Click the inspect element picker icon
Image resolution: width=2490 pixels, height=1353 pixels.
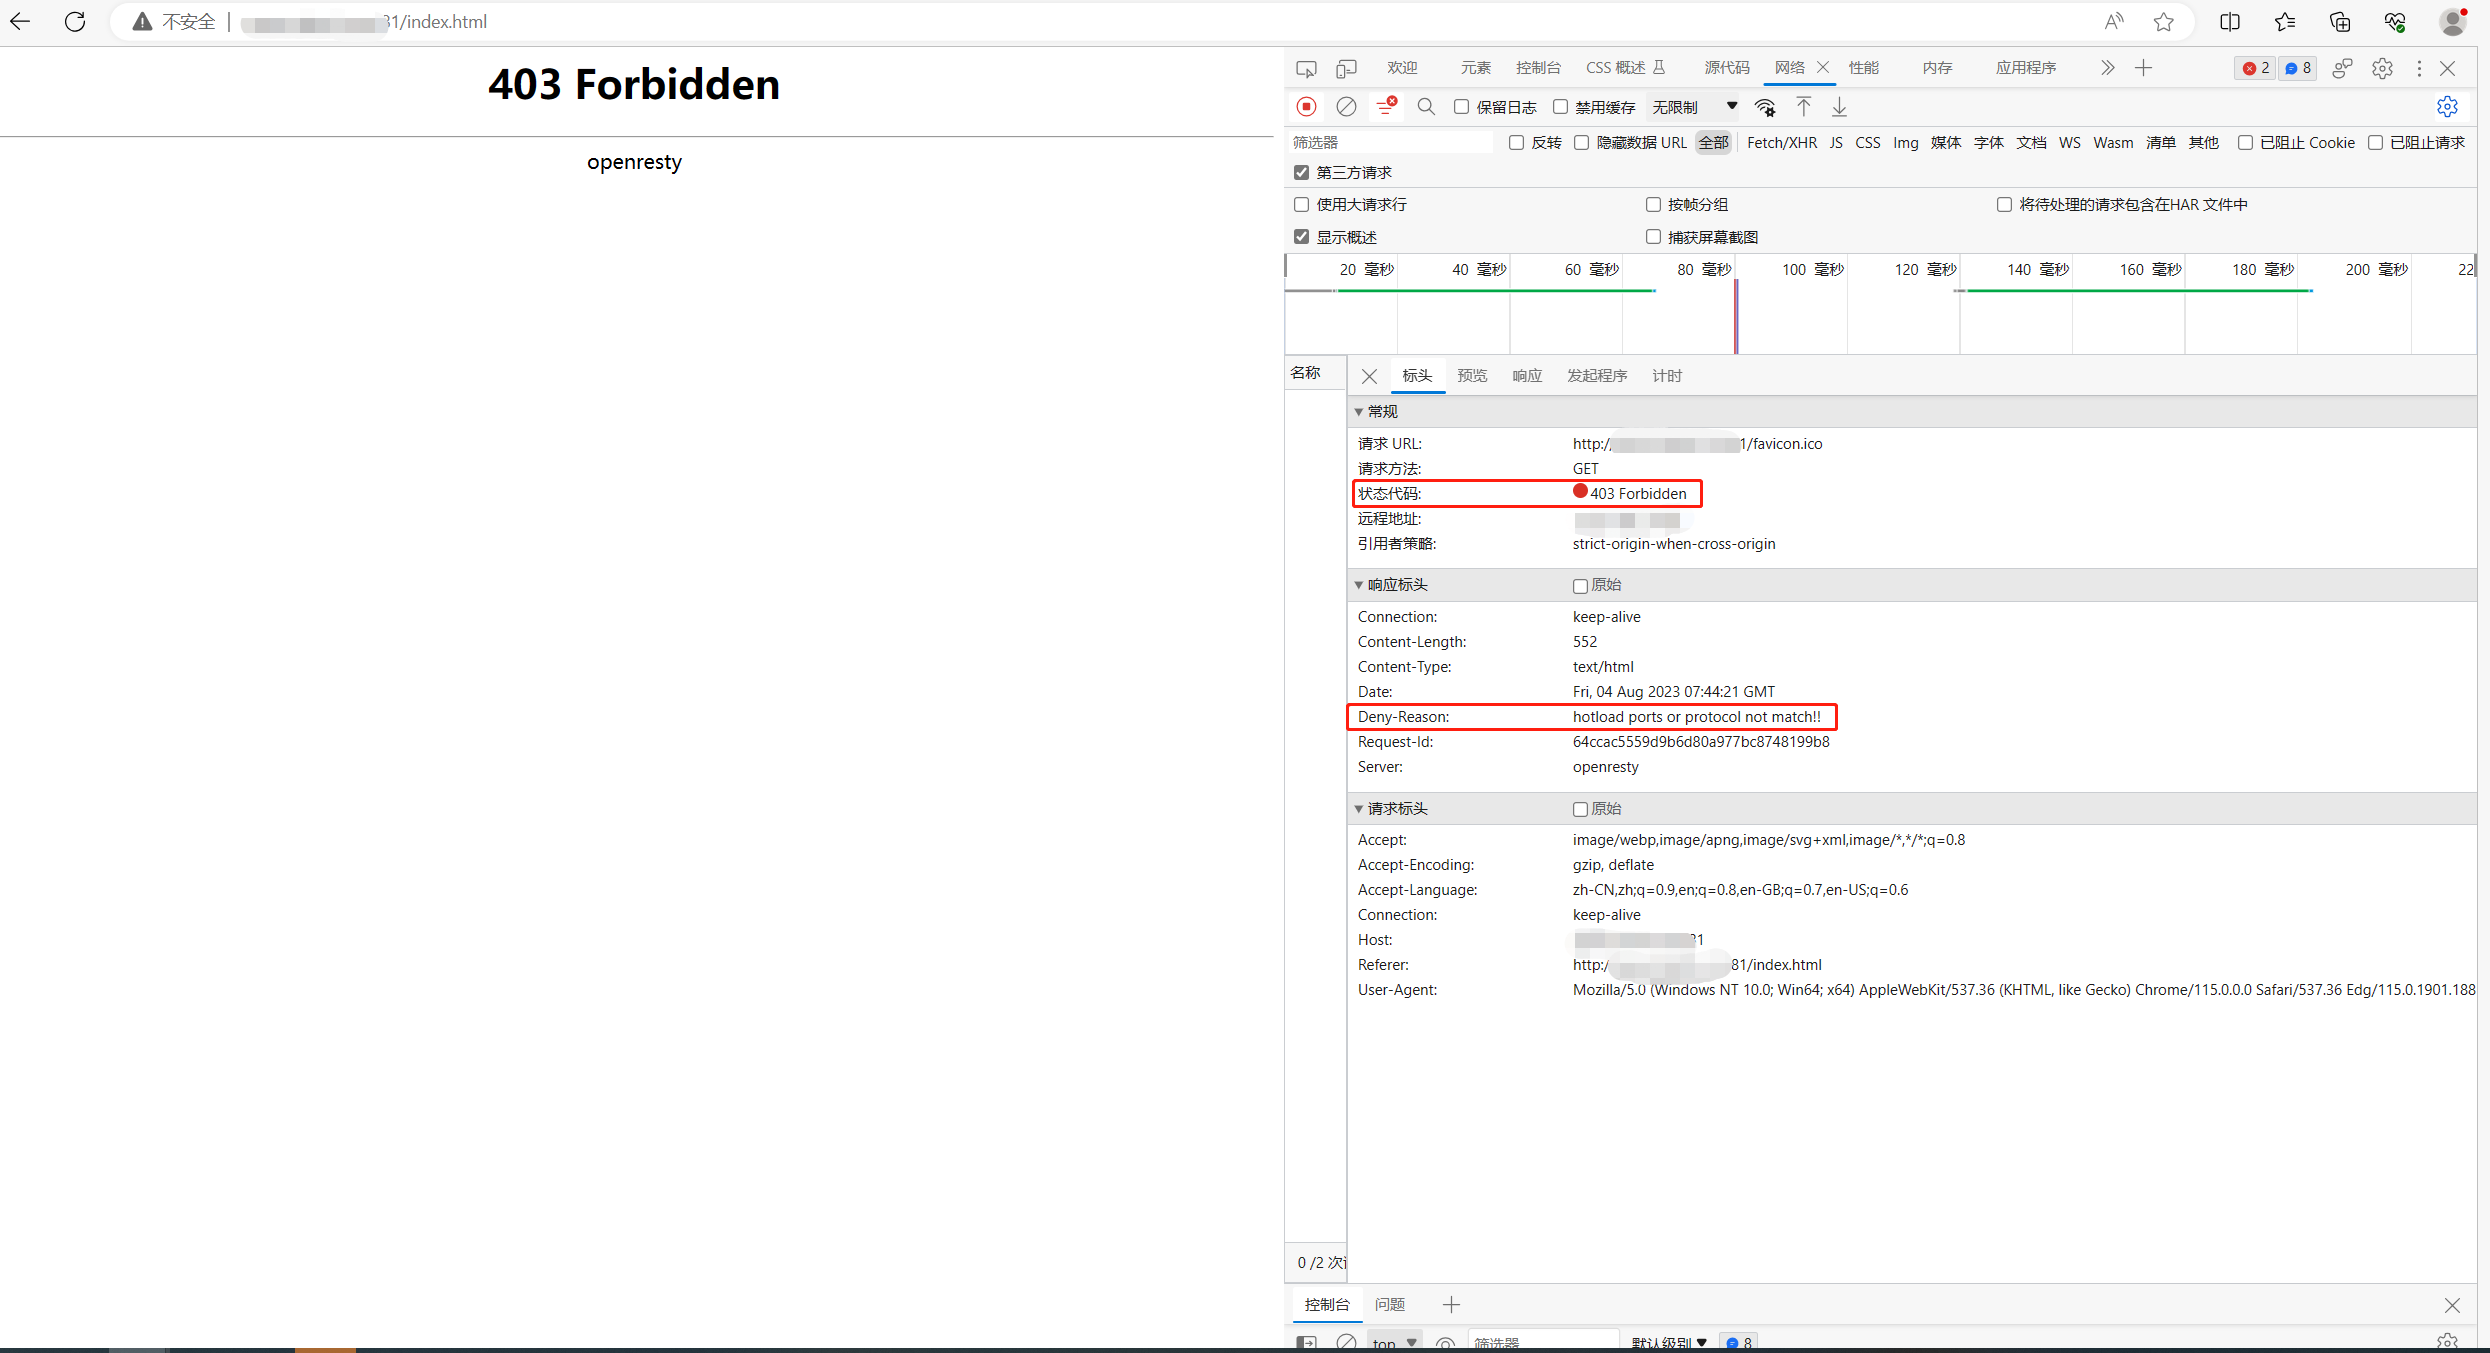click(x=1306, y=68)
